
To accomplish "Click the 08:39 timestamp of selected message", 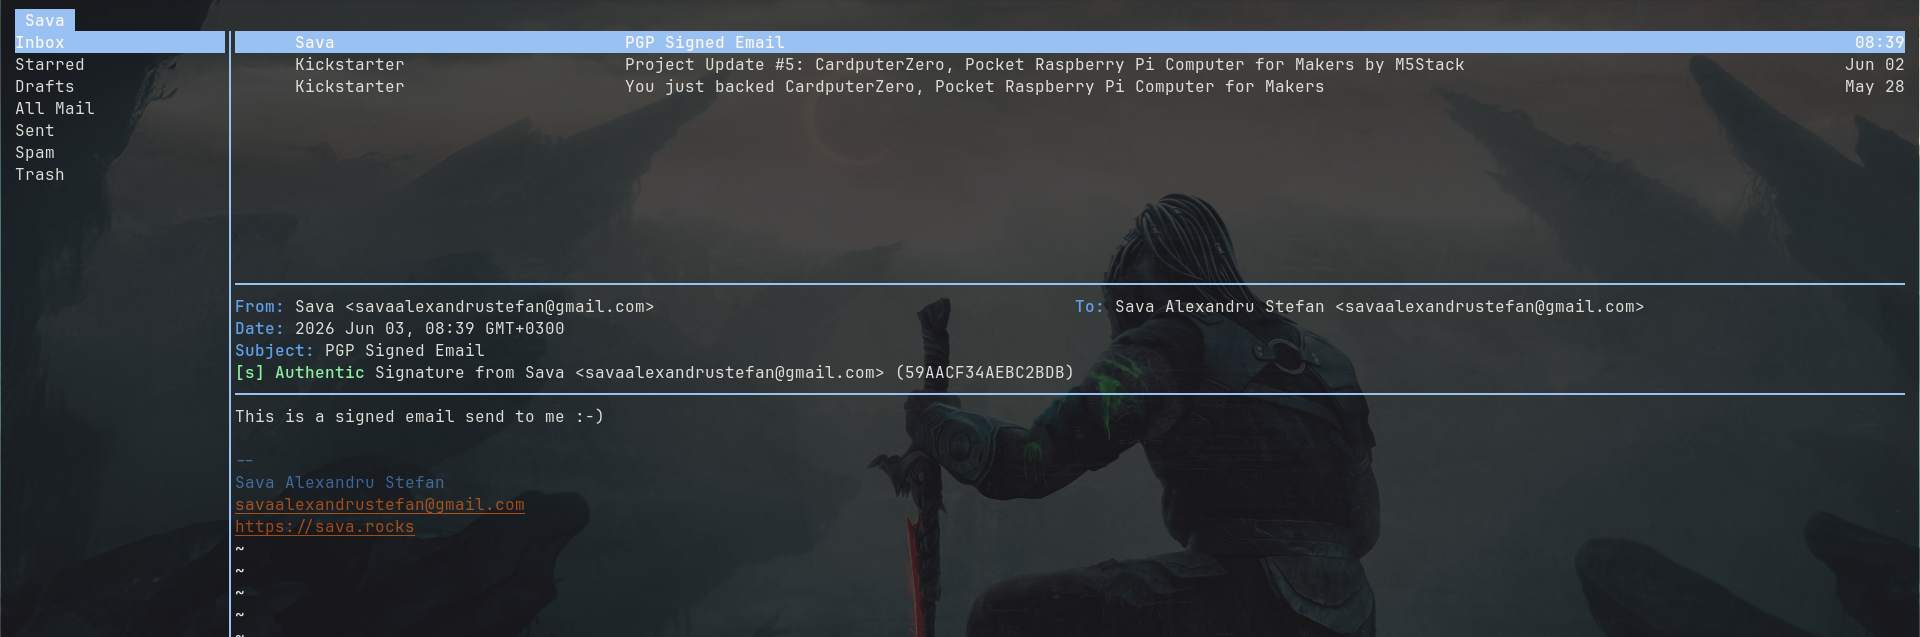I will 1880,42.
